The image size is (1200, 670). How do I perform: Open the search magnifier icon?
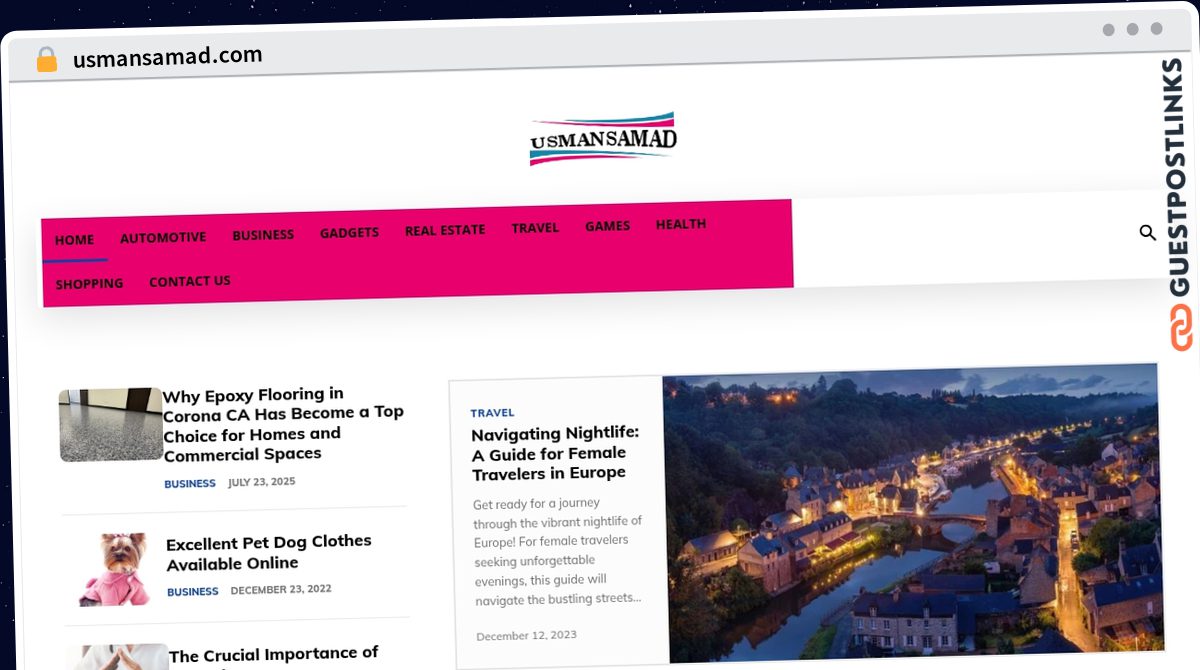[x=1147, y=233]
